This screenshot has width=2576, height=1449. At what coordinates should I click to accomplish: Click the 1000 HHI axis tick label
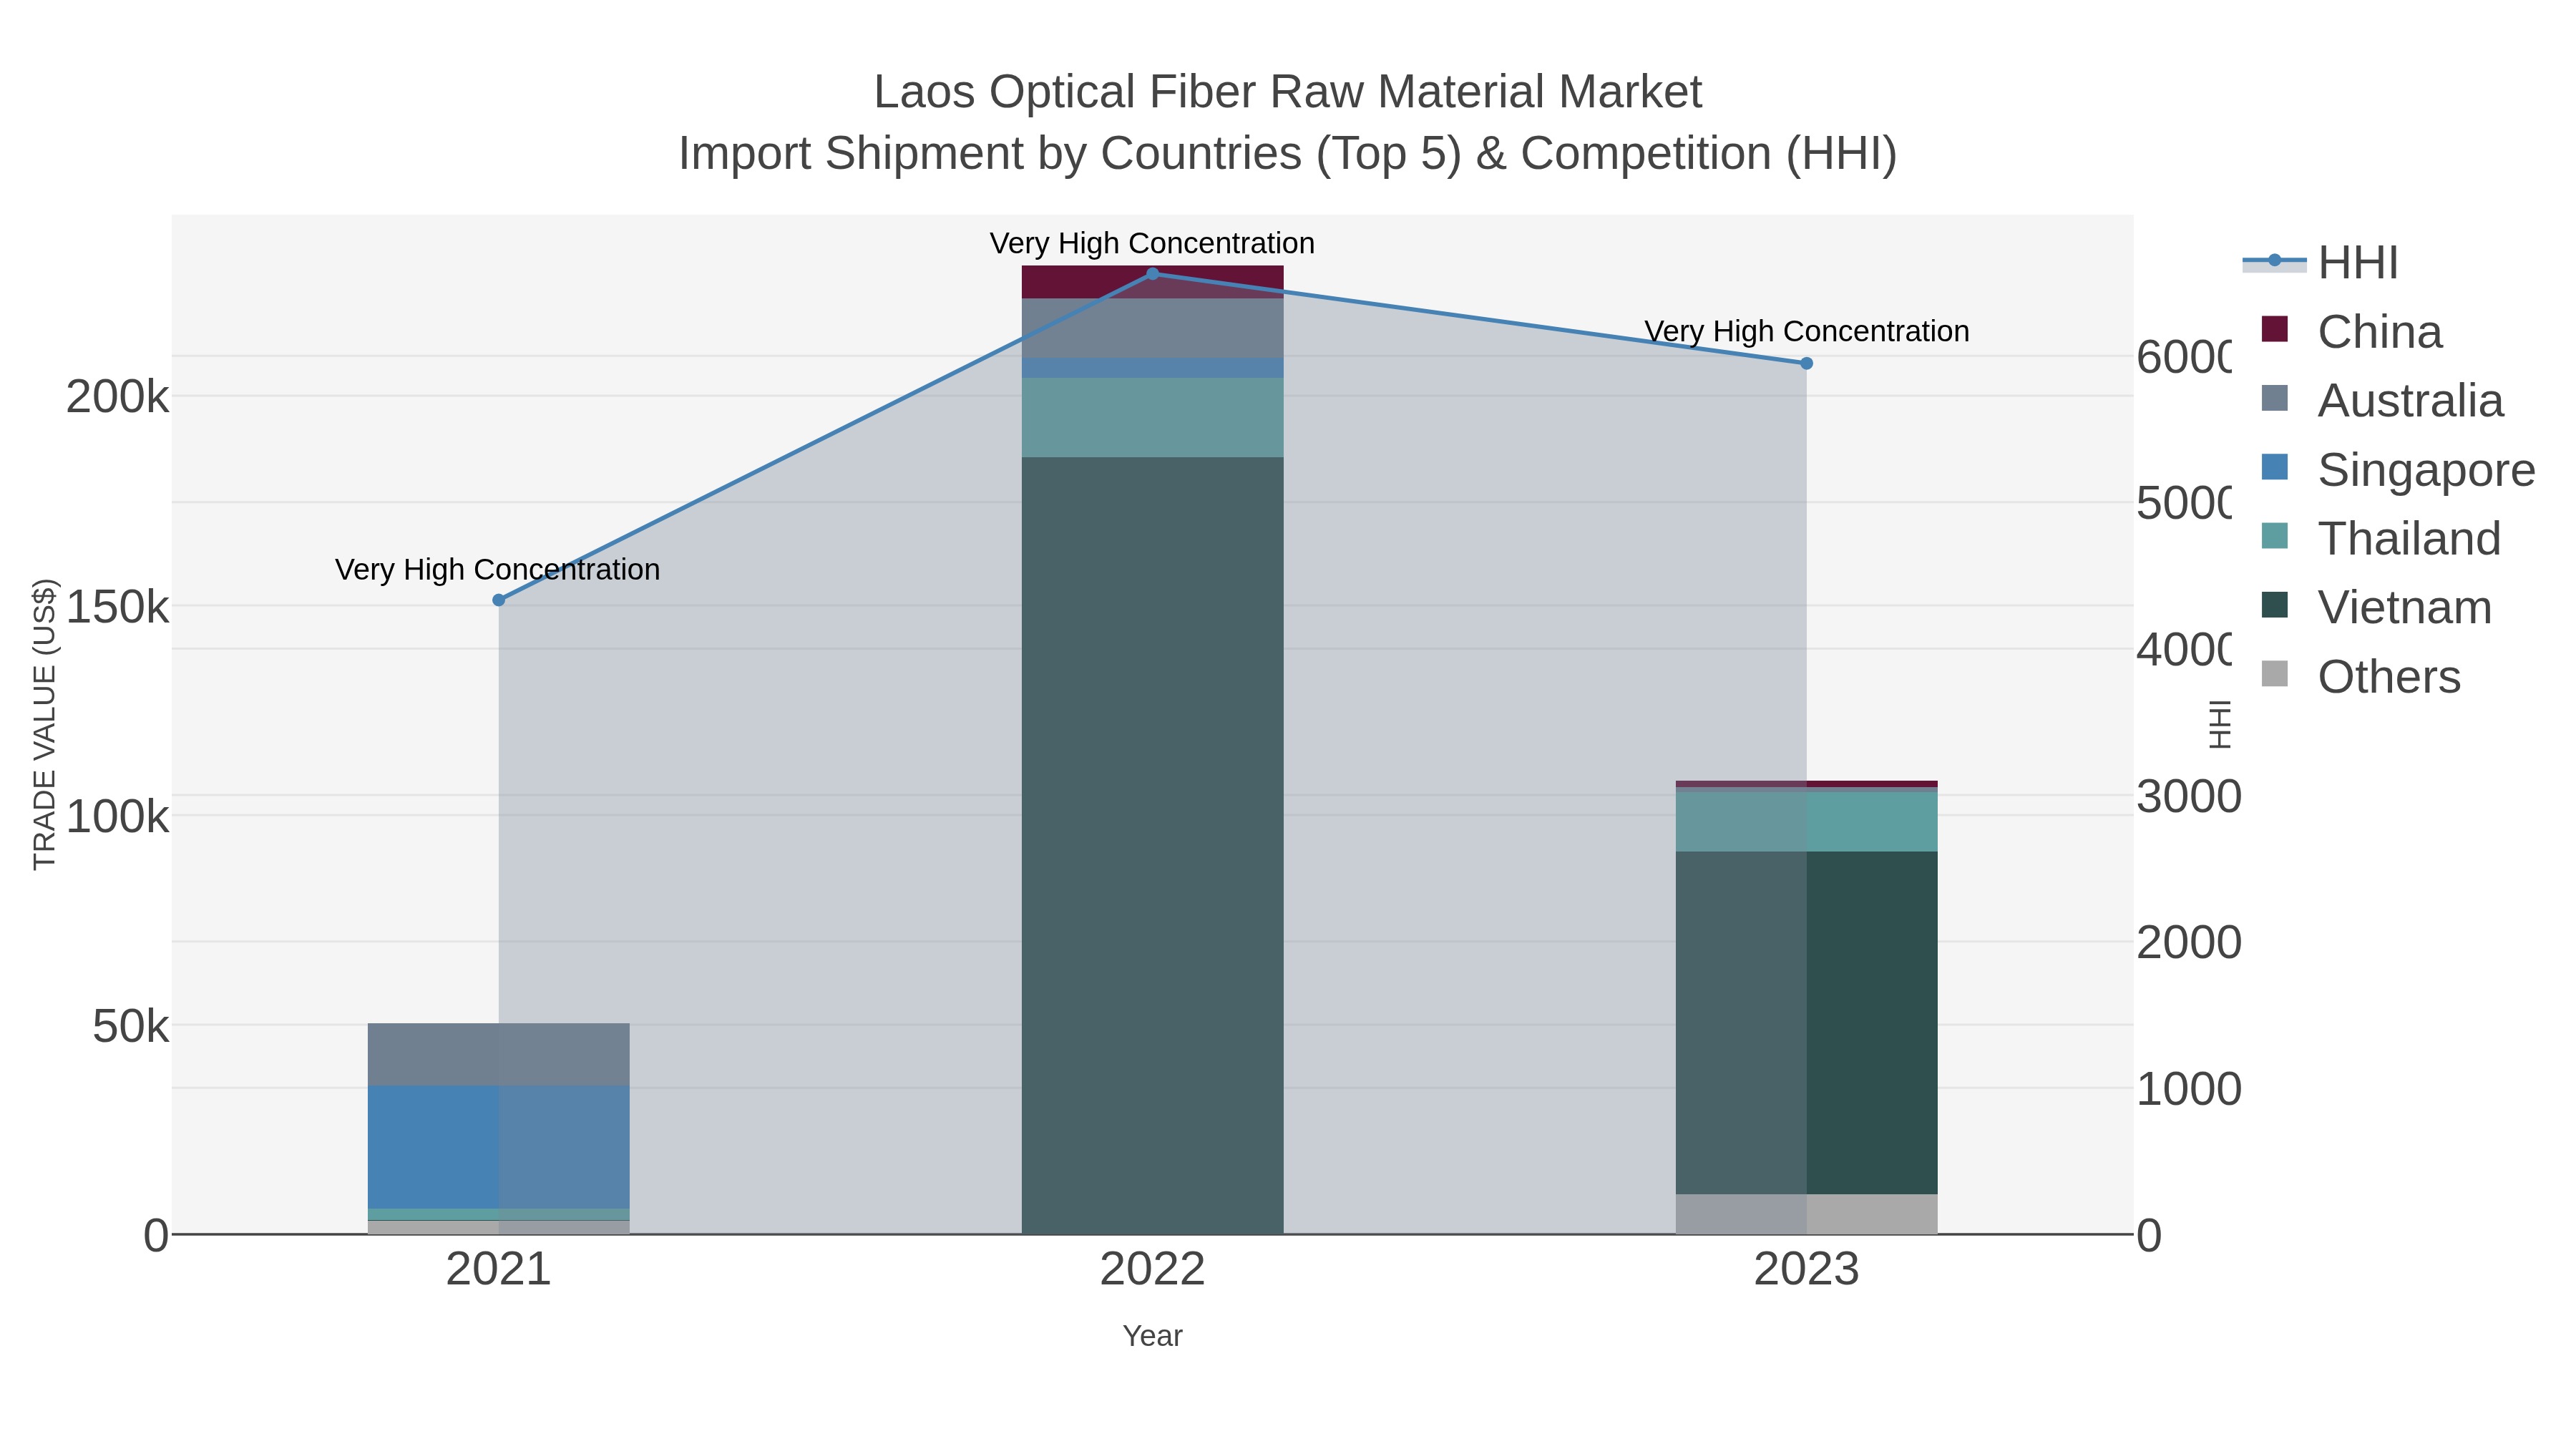2189,1090
